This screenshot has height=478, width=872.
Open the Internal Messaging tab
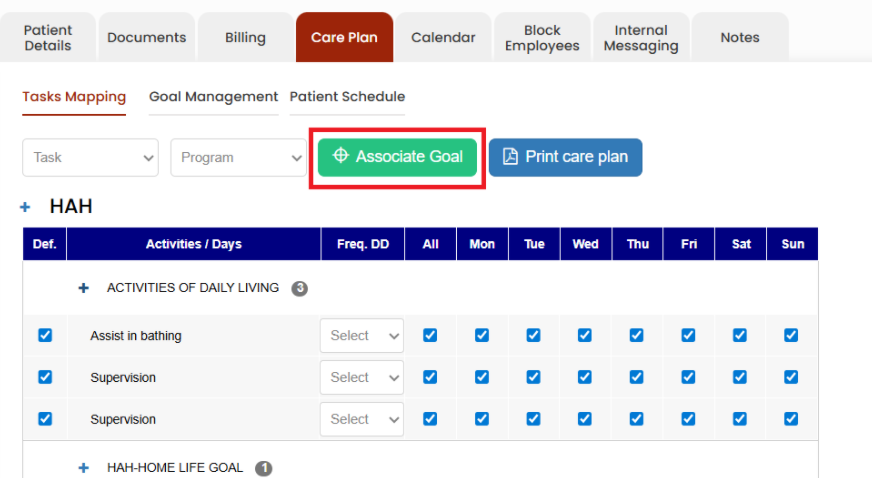tap(641, 37)
